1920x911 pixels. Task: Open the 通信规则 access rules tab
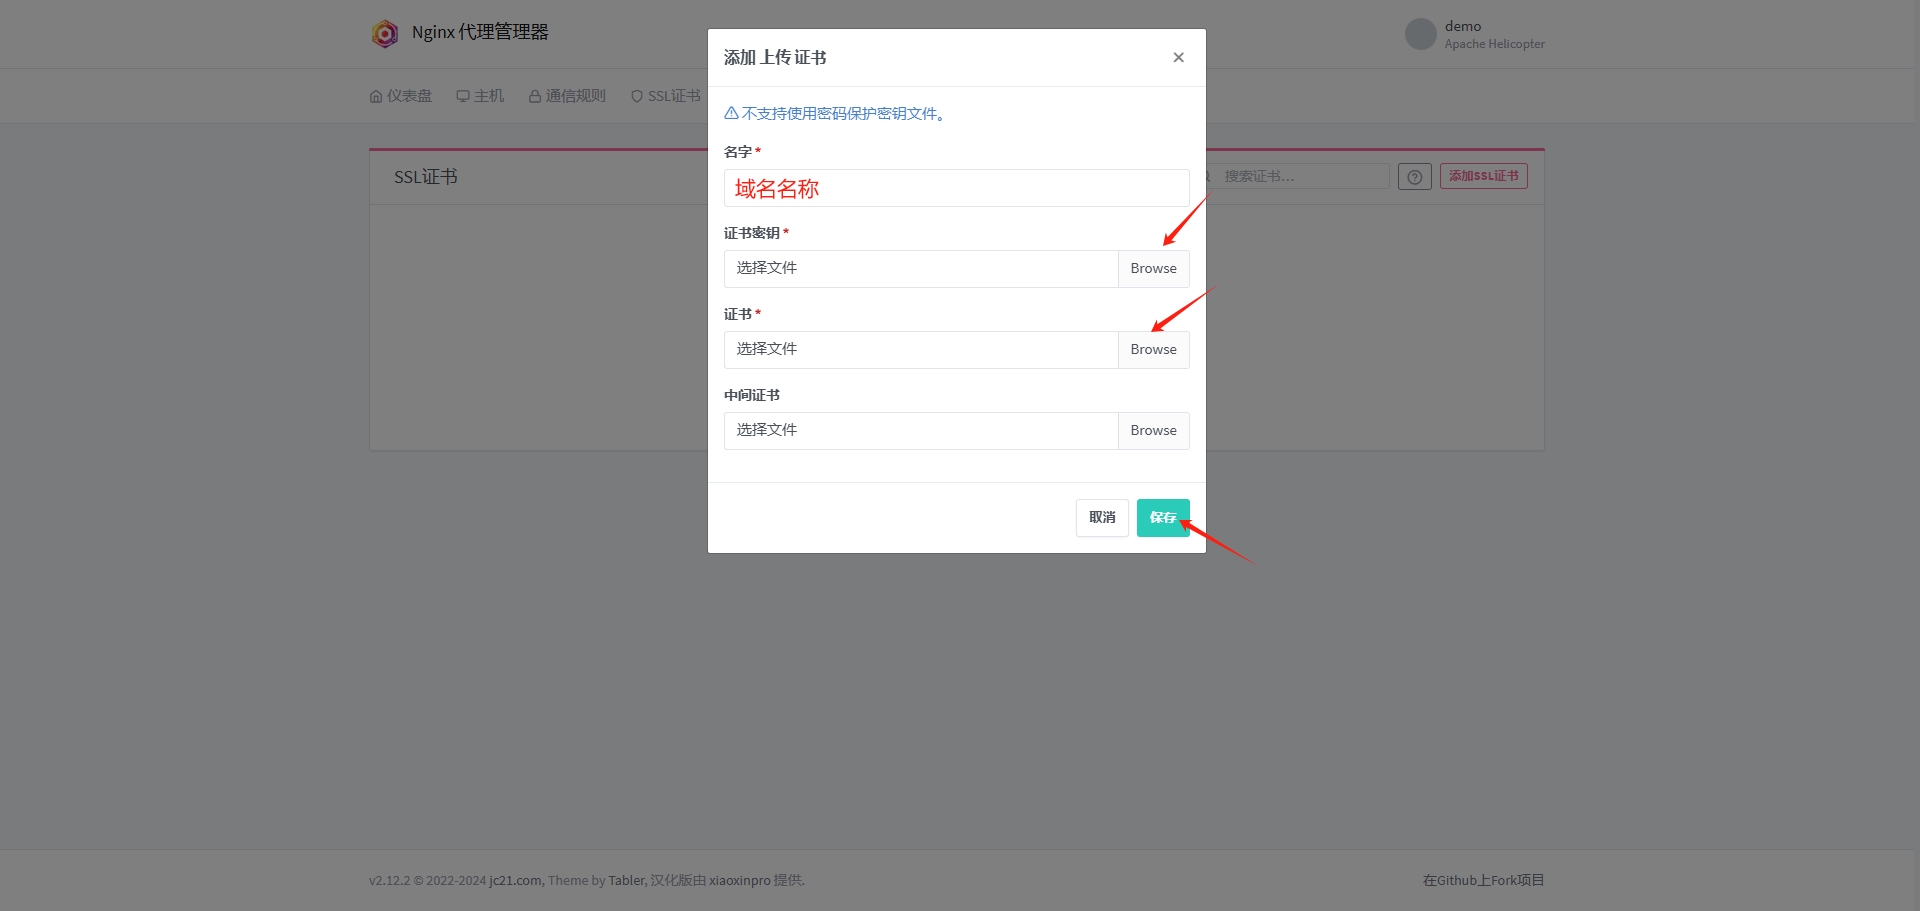(567, 96)
